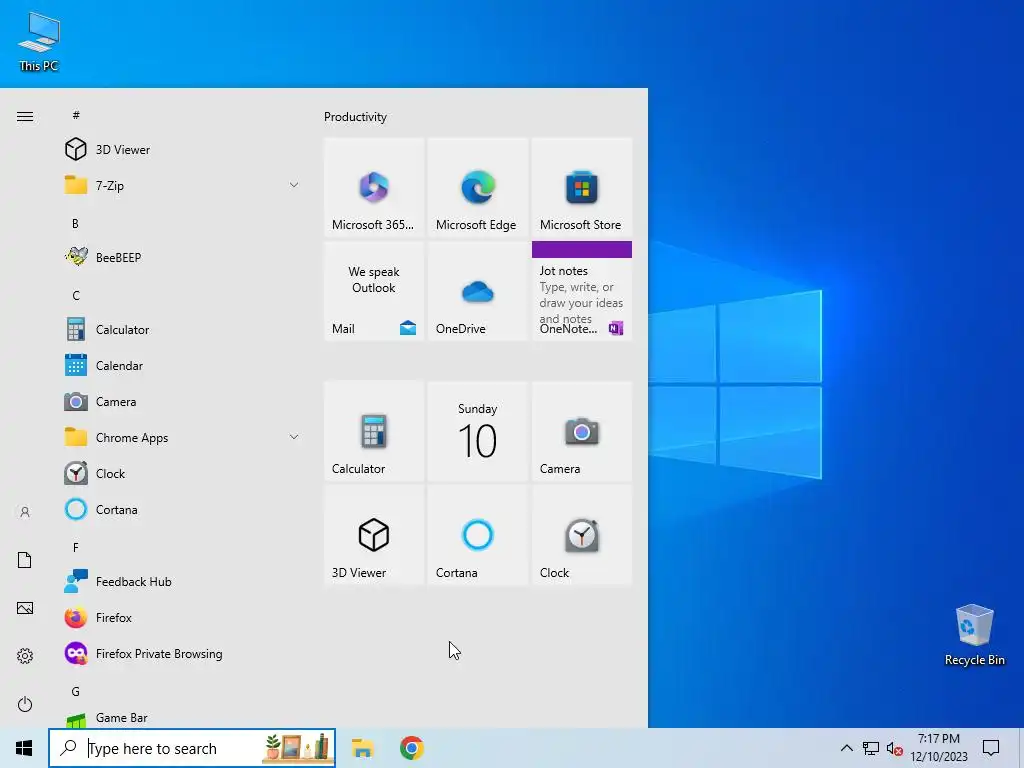This screenshot has height=768, width=1024.
Task: Click the Calculator tile
Action: pos(374,432)
